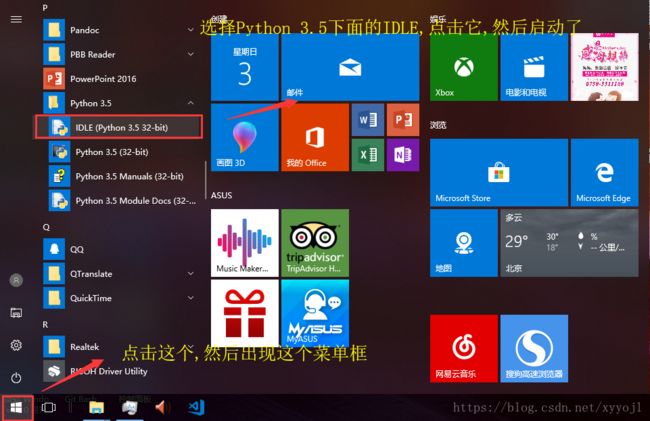Screen dimensions: 650x421
Task: Launch the Paint 3D (画图 3D) tile
Action: click(x=245, y=138)
